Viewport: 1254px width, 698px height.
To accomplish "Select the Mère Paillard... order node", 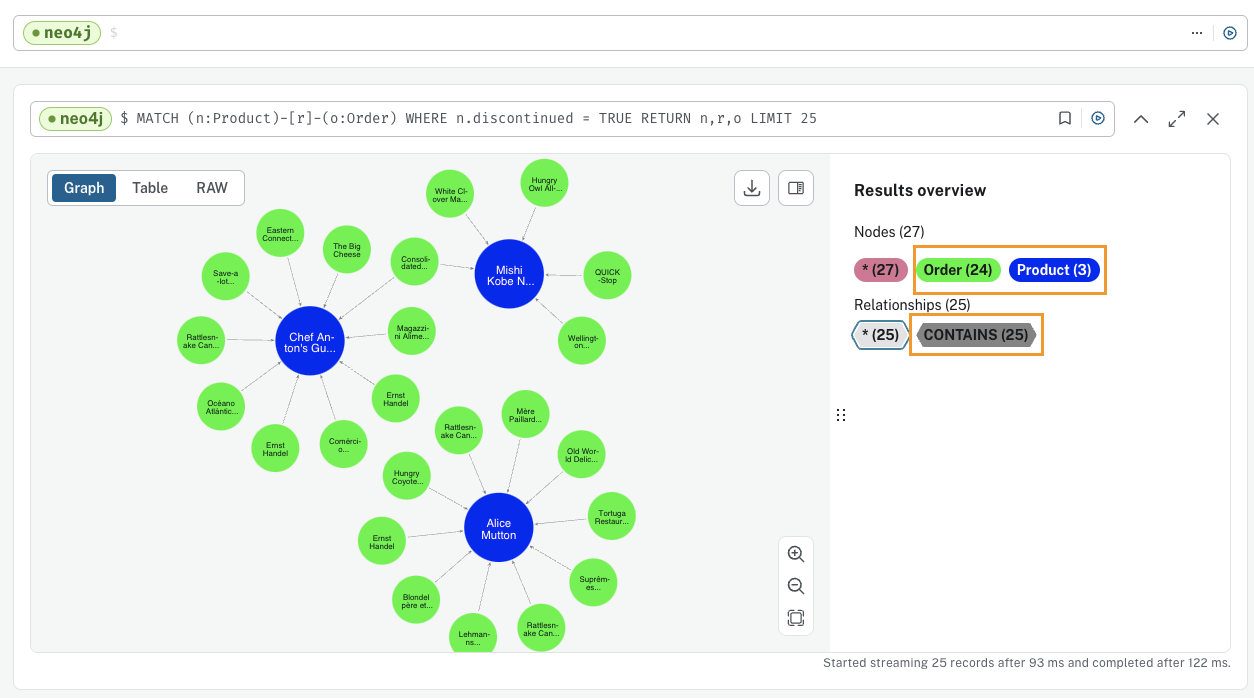I will [x=525, y=415].
